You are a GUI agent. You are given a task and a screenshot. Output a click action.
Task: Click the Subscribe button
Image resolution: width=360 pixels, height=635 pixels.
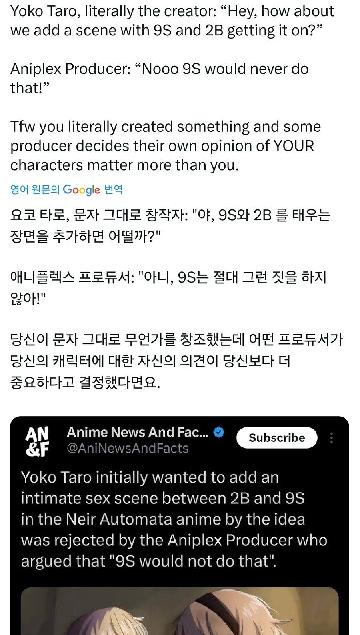pos(277,438)
